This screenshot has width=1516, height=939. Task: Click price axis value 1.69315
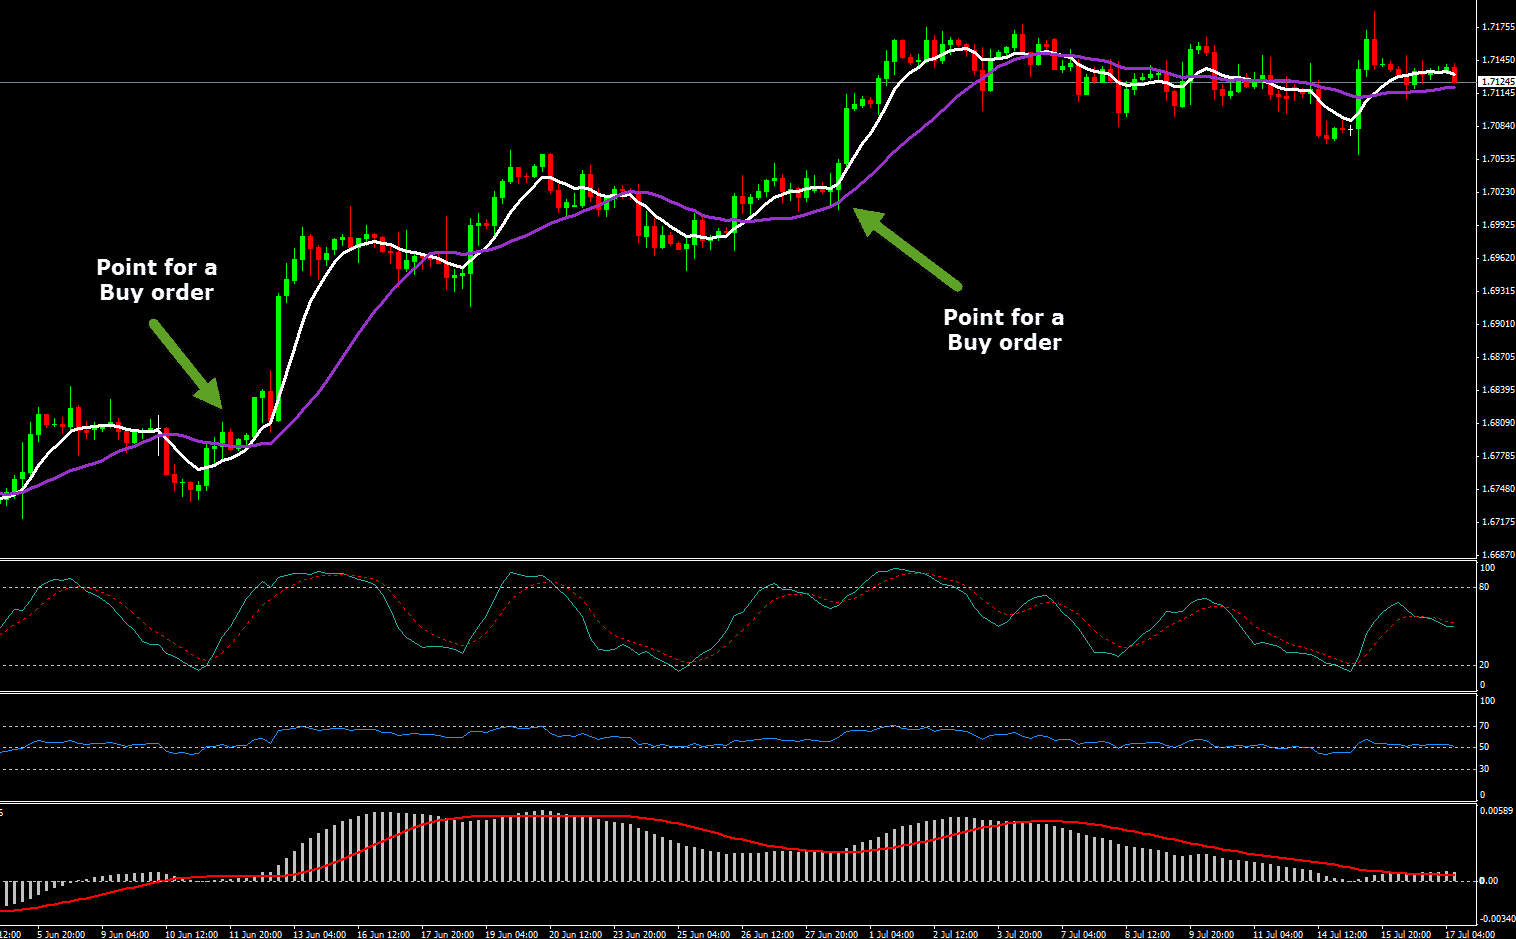pos(1498,291)
